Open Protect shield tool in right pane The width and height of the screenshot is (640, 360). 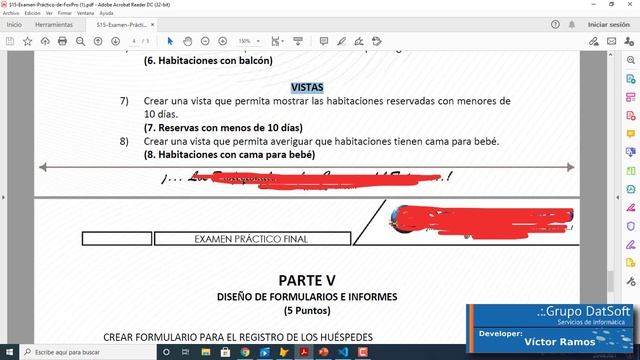[631, 226]
